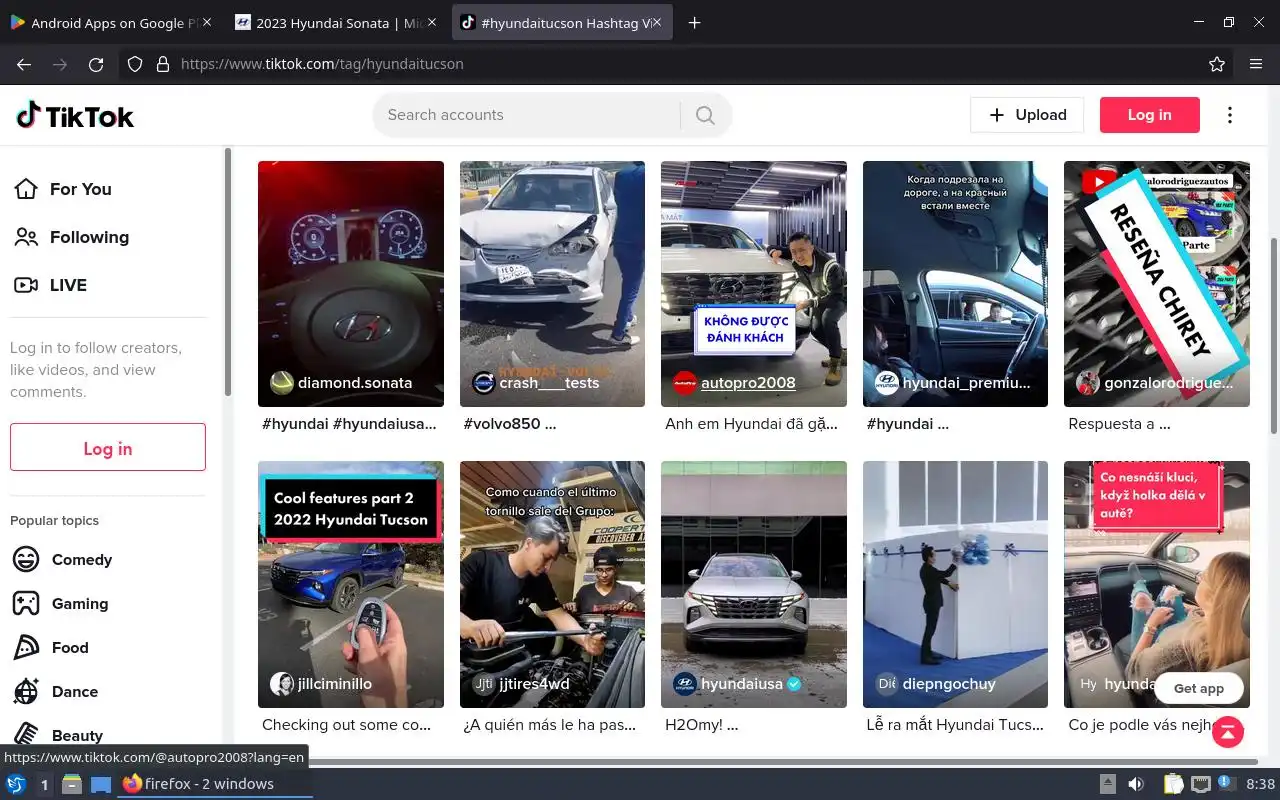
Task: Open the LIVE menu item
Action: [x=110, y=285]
